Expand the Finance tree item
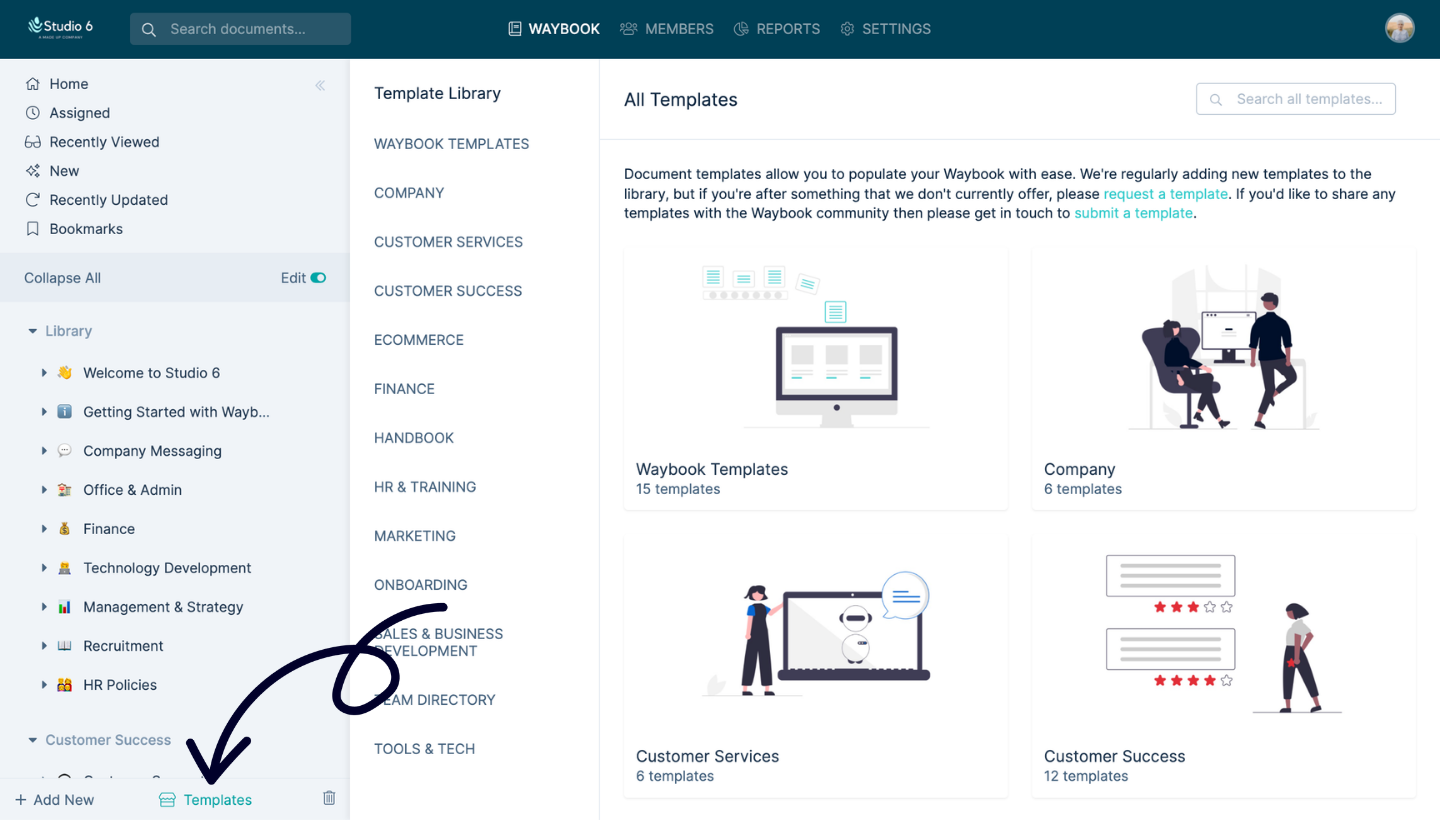Viewport: 1440px width, 820px height. [44, 528]
